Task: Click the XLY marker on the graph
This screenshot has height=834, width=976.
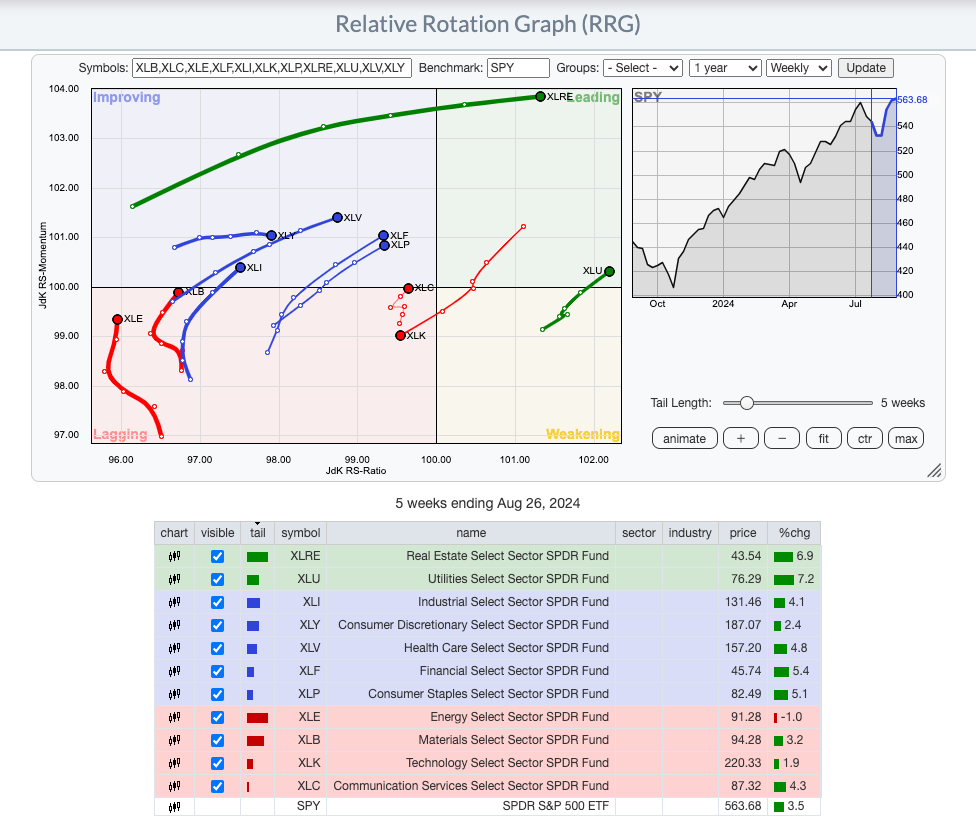Action: [x=271, y=235]
